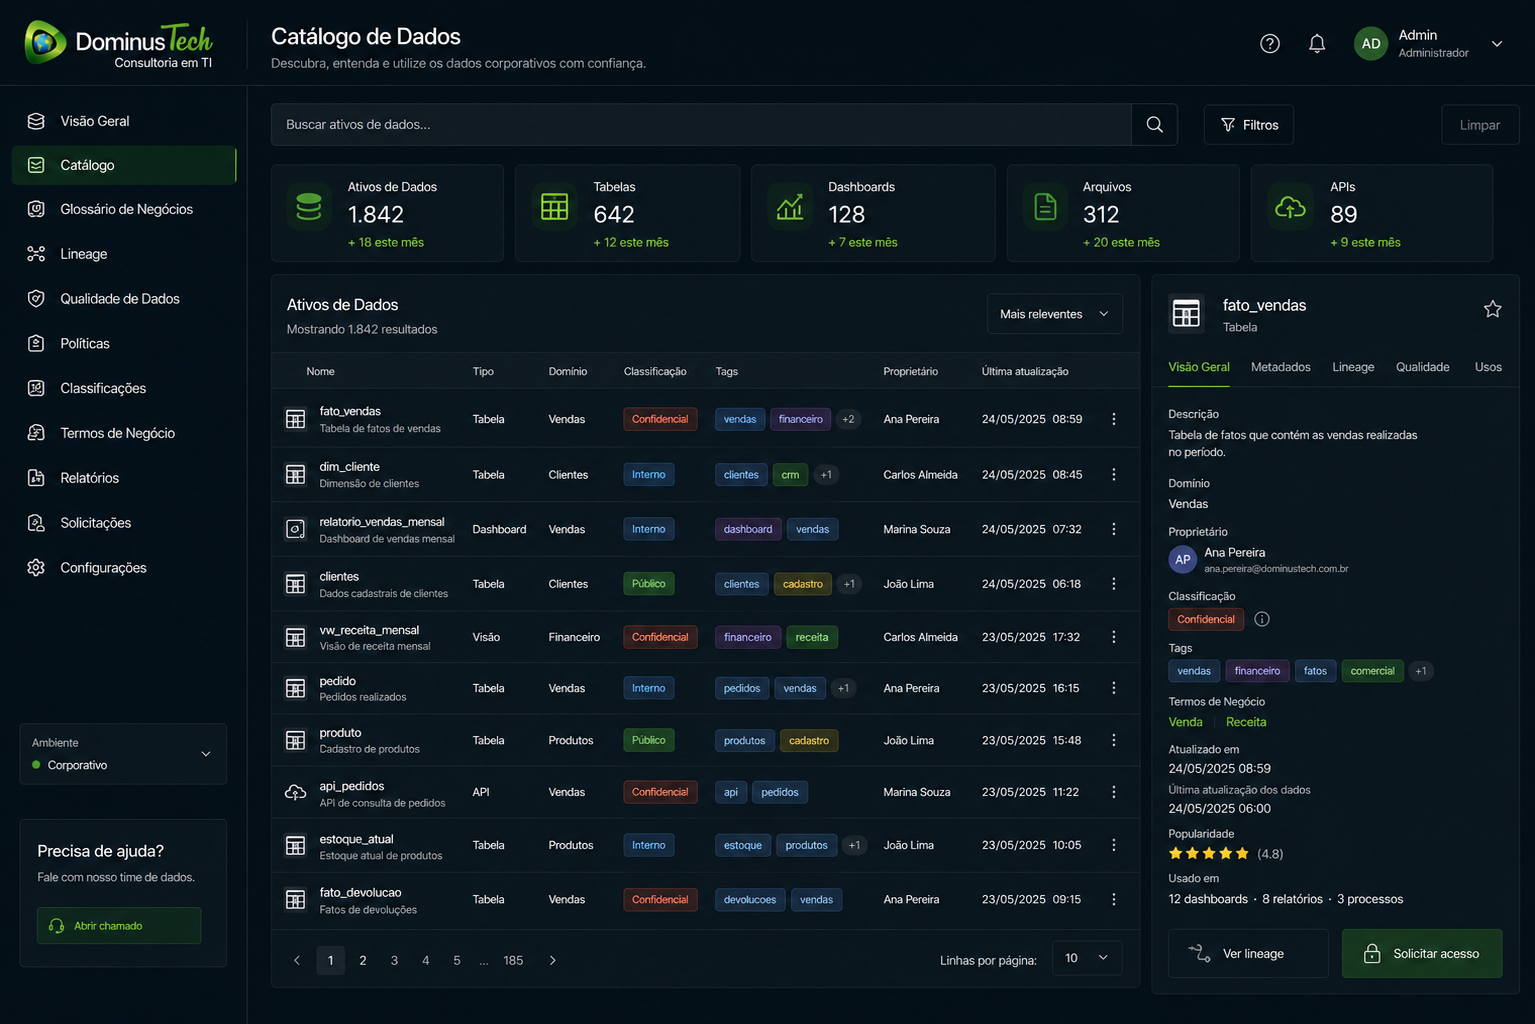Open info icon next to Confidencial classification
This screenshot has width=1535, height=1024.
(x=1262, y=619)
